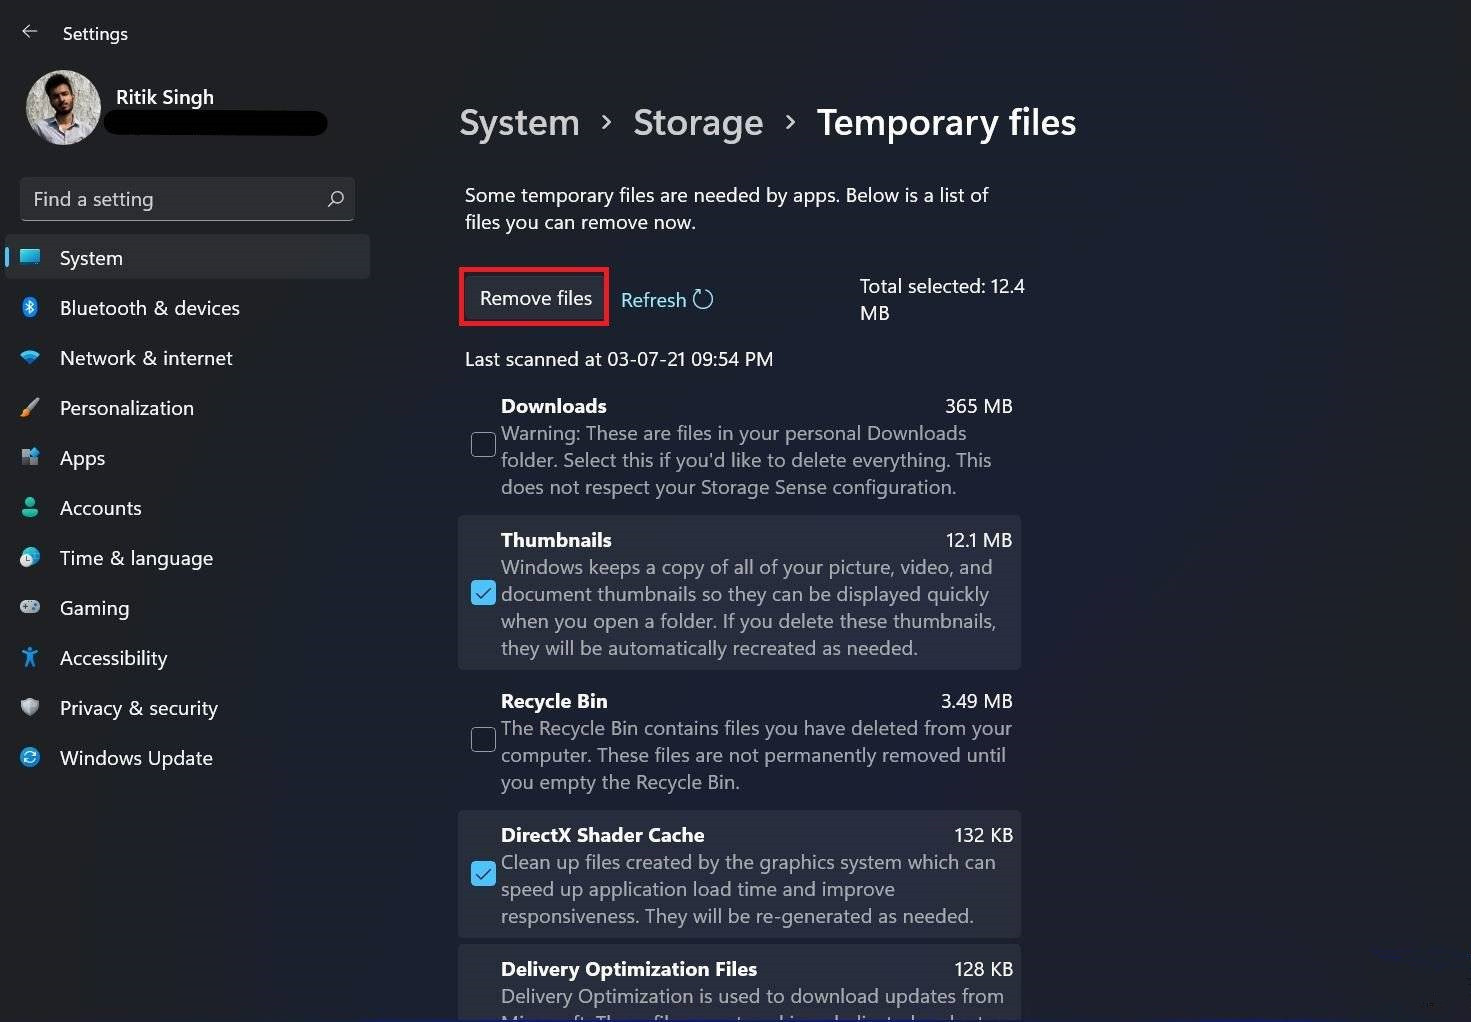Viewport: 1471px width, 1022px height.
Task: Uncheck the Thumbnails checkbox
Action: [483, 593]
